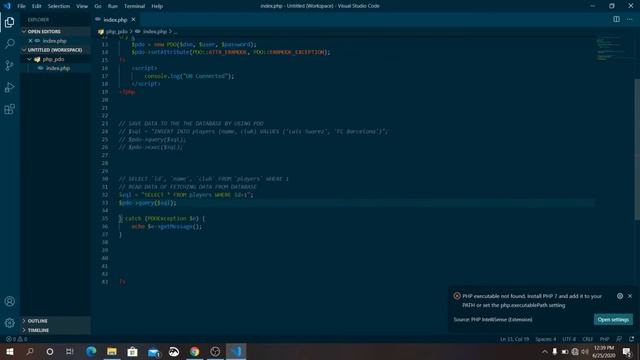Collapse the Untitled (Workspace) section

pos(55,50)
